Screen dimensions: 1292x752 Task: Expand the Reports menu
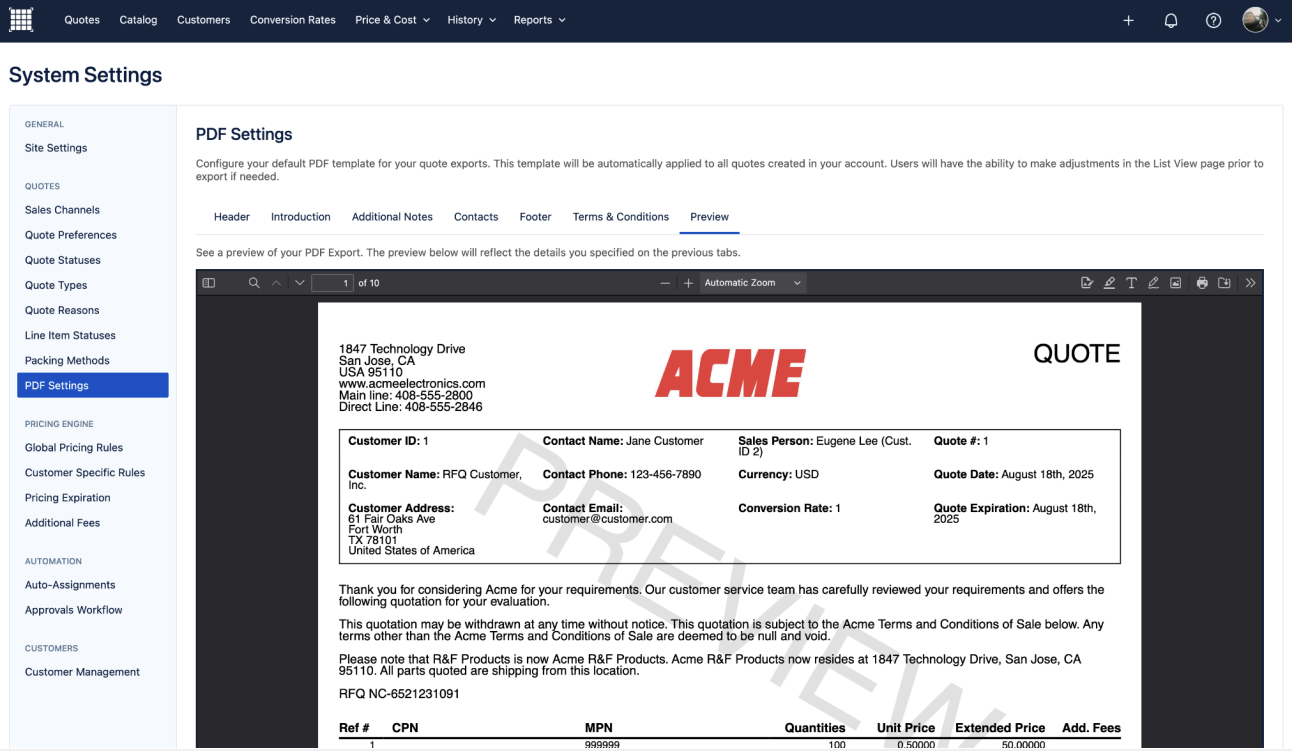pyautogui.click(x=539, y=20)
